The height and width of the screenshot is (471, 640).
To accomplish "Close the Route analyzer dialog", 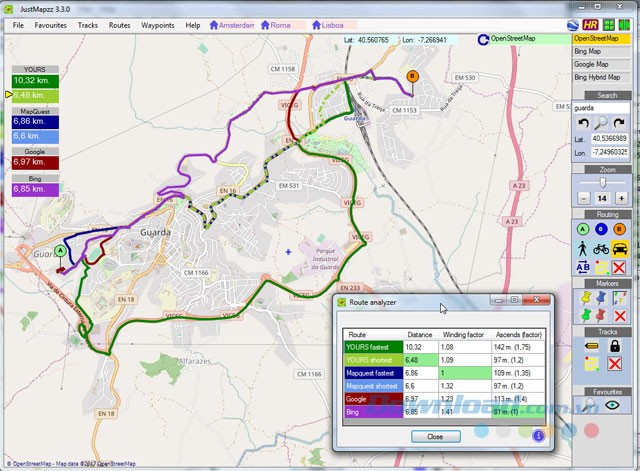I will coord(435,437).
